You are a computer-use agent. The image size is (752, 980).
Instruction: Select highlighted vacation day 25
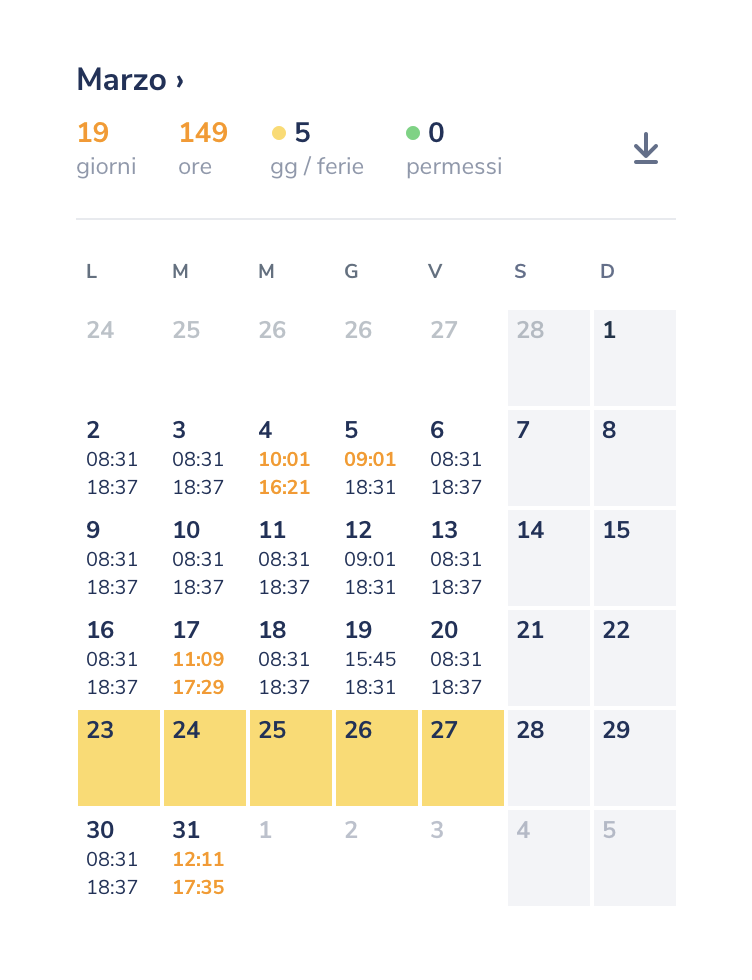(290, 757)
